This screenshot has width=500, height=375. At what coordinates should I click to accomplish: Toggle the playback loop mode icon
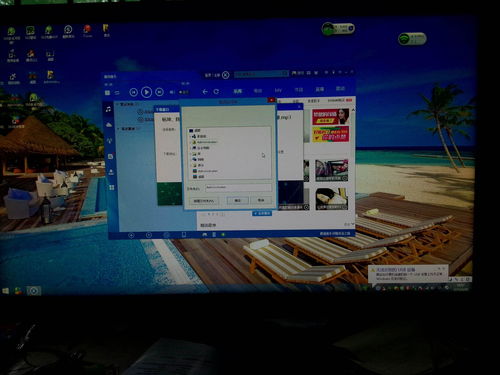[x=117, y=92]
